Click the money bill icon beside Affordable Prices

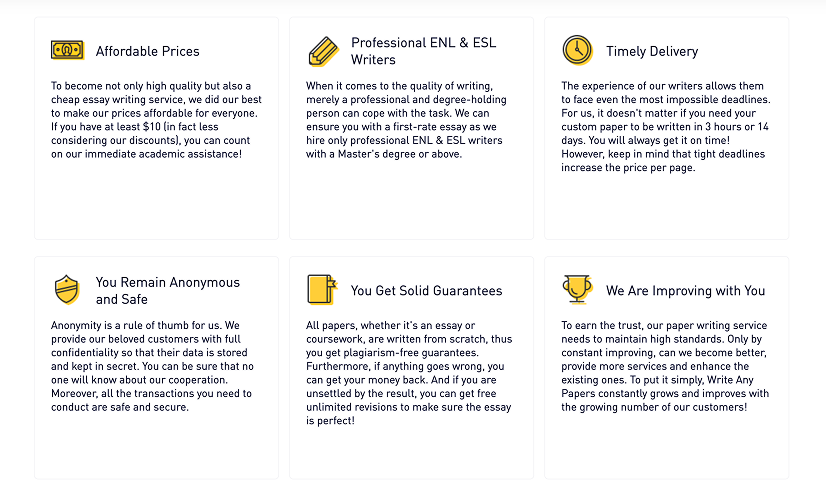tap(68, 50)
